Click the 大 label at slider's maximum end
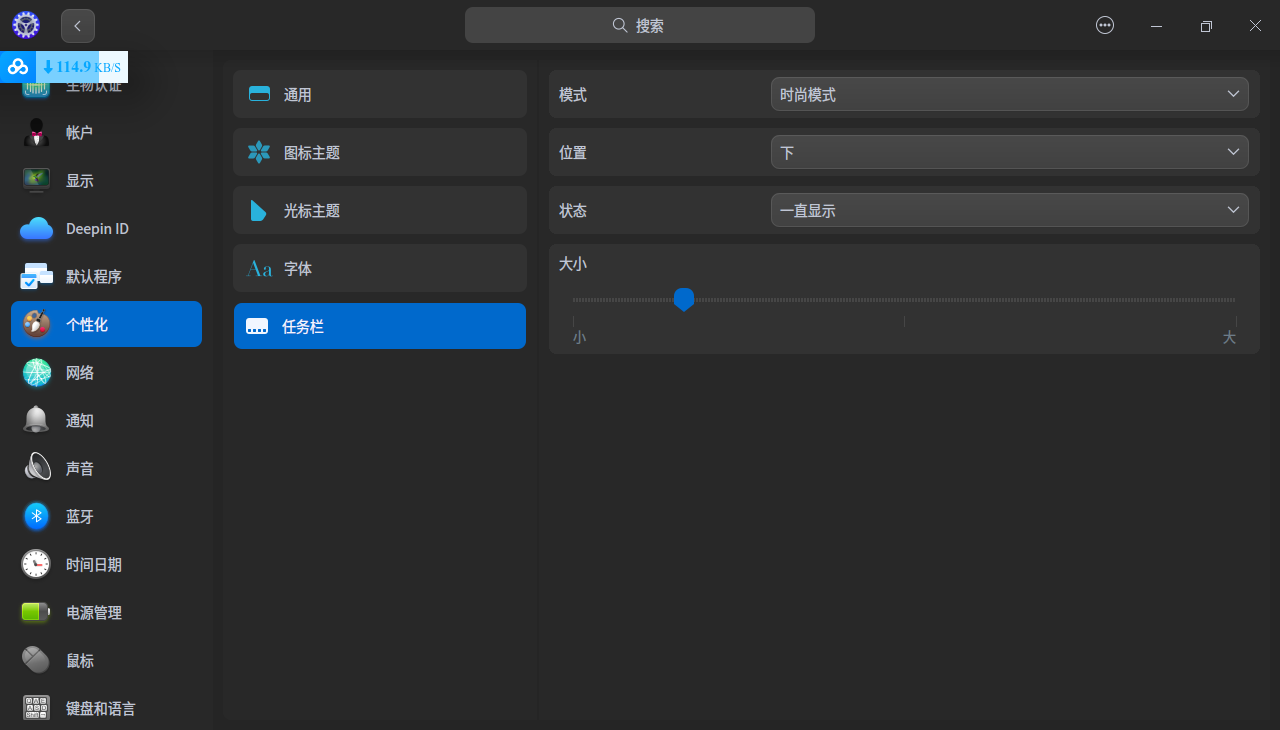 1229,338
